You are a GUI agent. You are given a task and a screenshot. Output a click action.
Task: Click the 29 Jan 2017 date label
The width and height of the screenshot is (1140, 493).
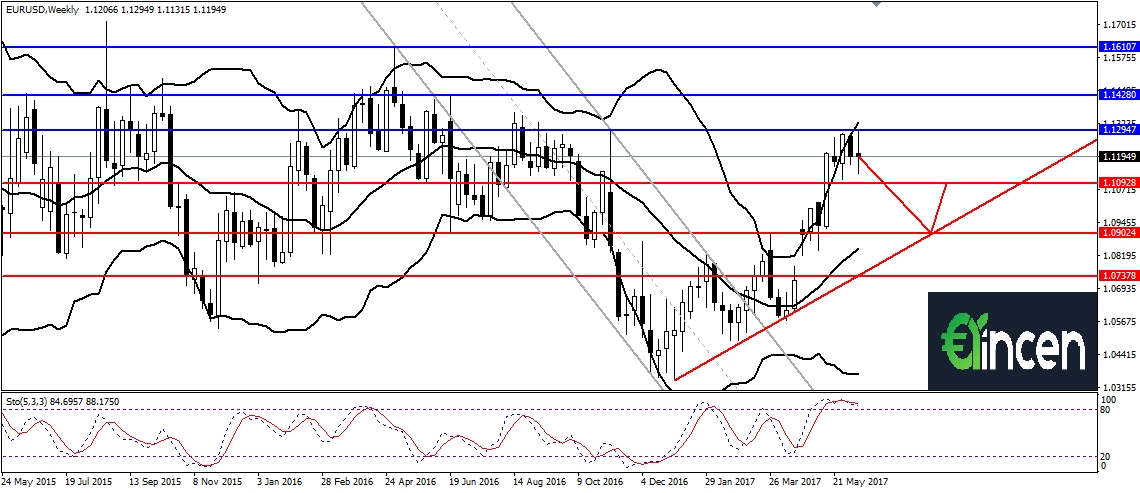(730, 481)
